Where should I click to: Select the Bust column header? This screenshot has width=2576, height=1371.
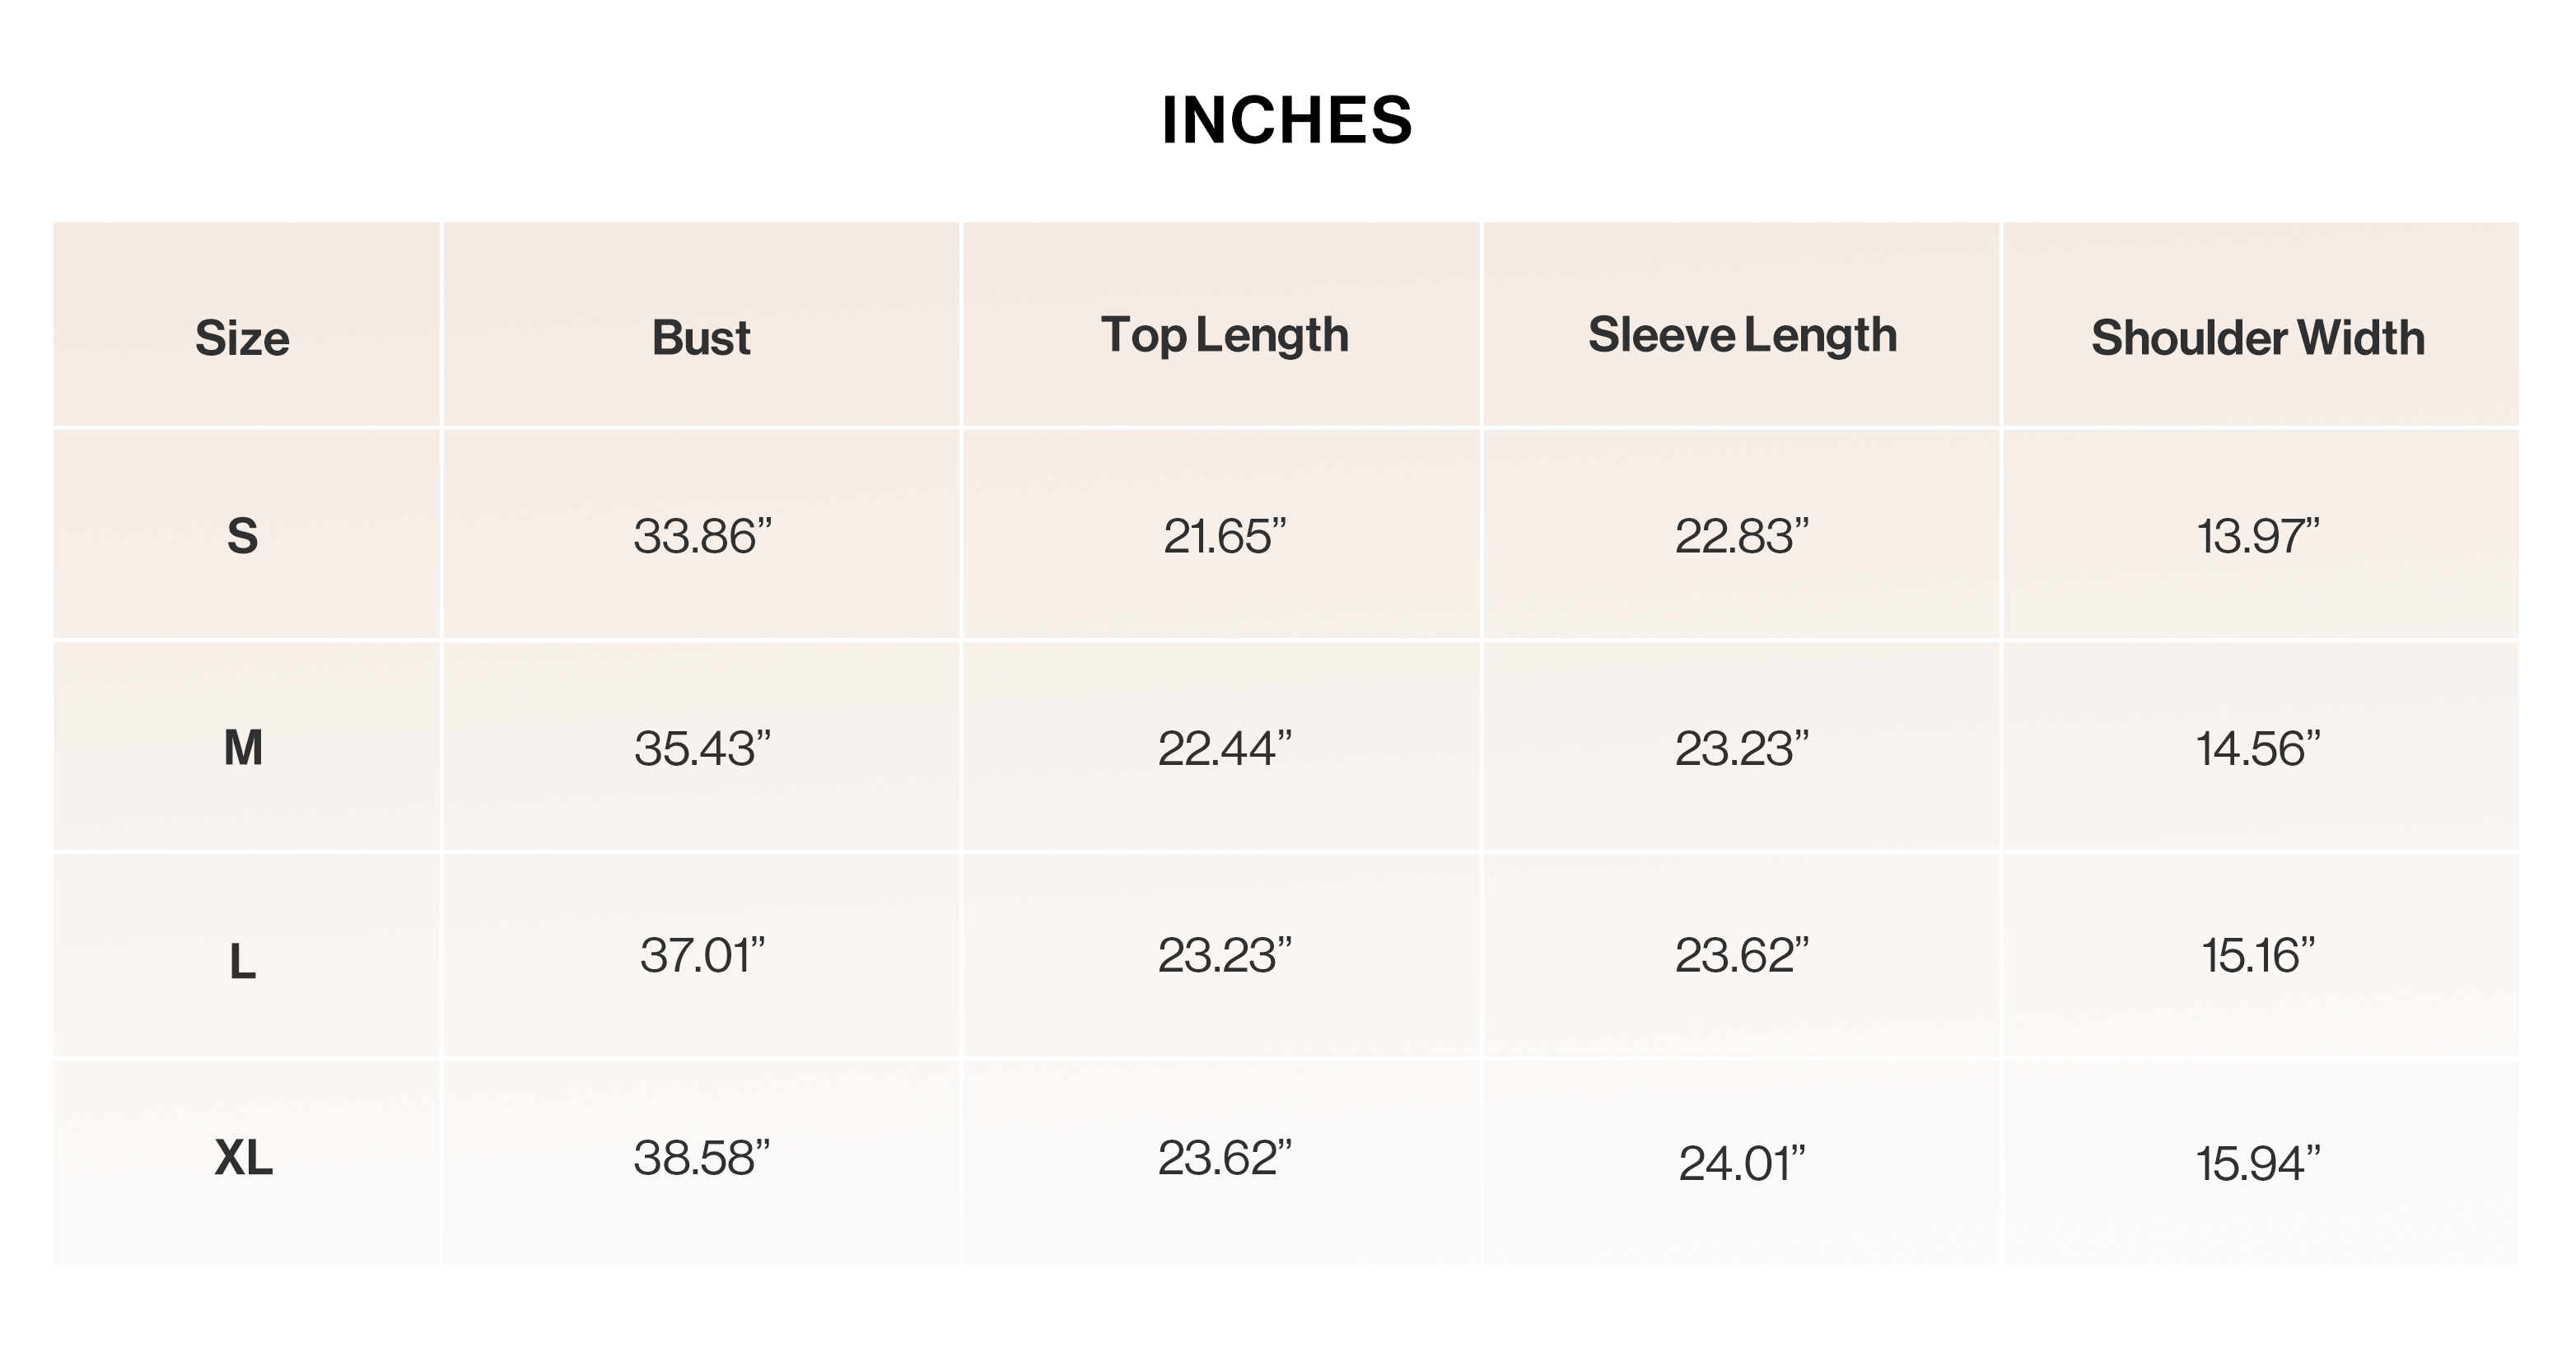click(x=701, y=337)
